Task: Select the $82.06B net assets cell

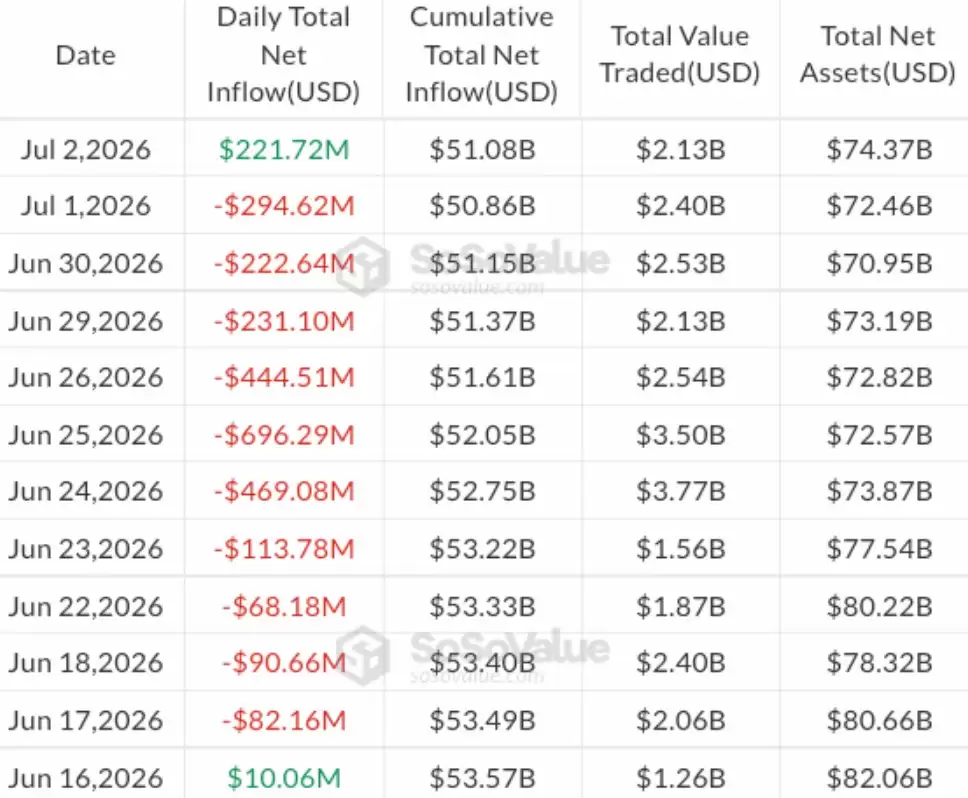Action: (879, 778)
